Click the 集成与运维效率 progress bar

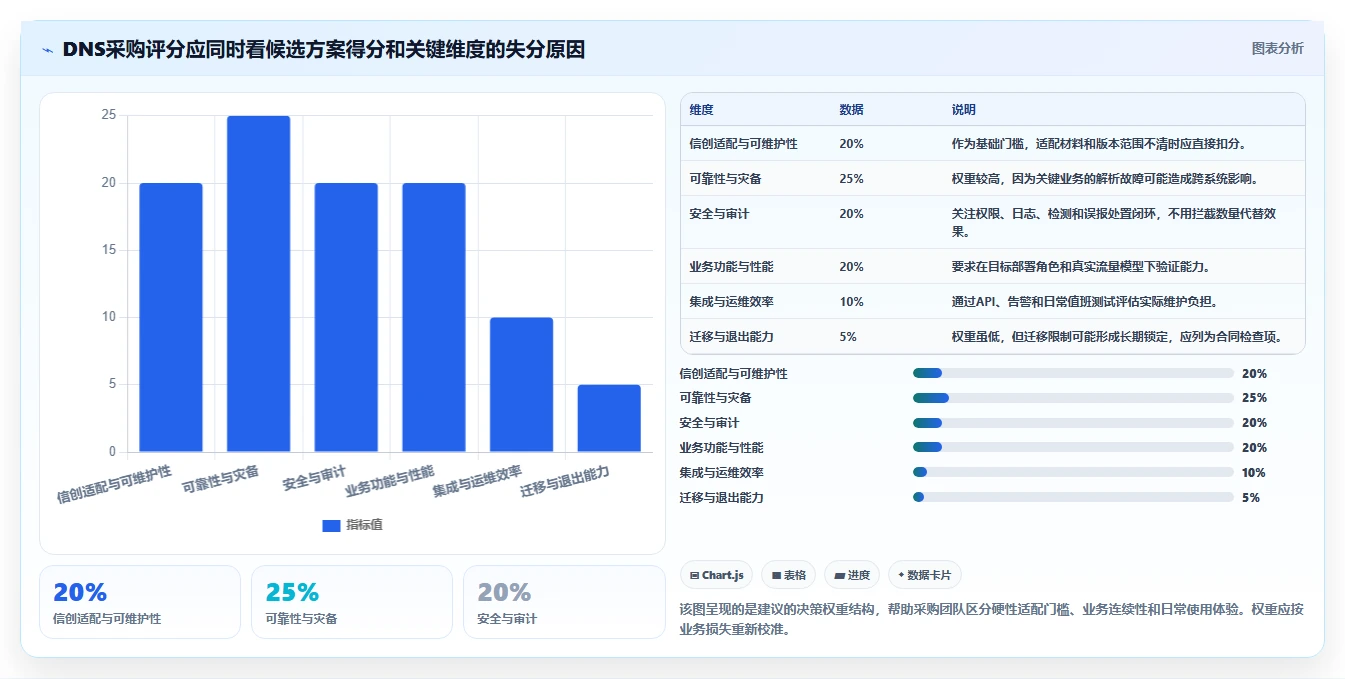(x=1073, y=472)
